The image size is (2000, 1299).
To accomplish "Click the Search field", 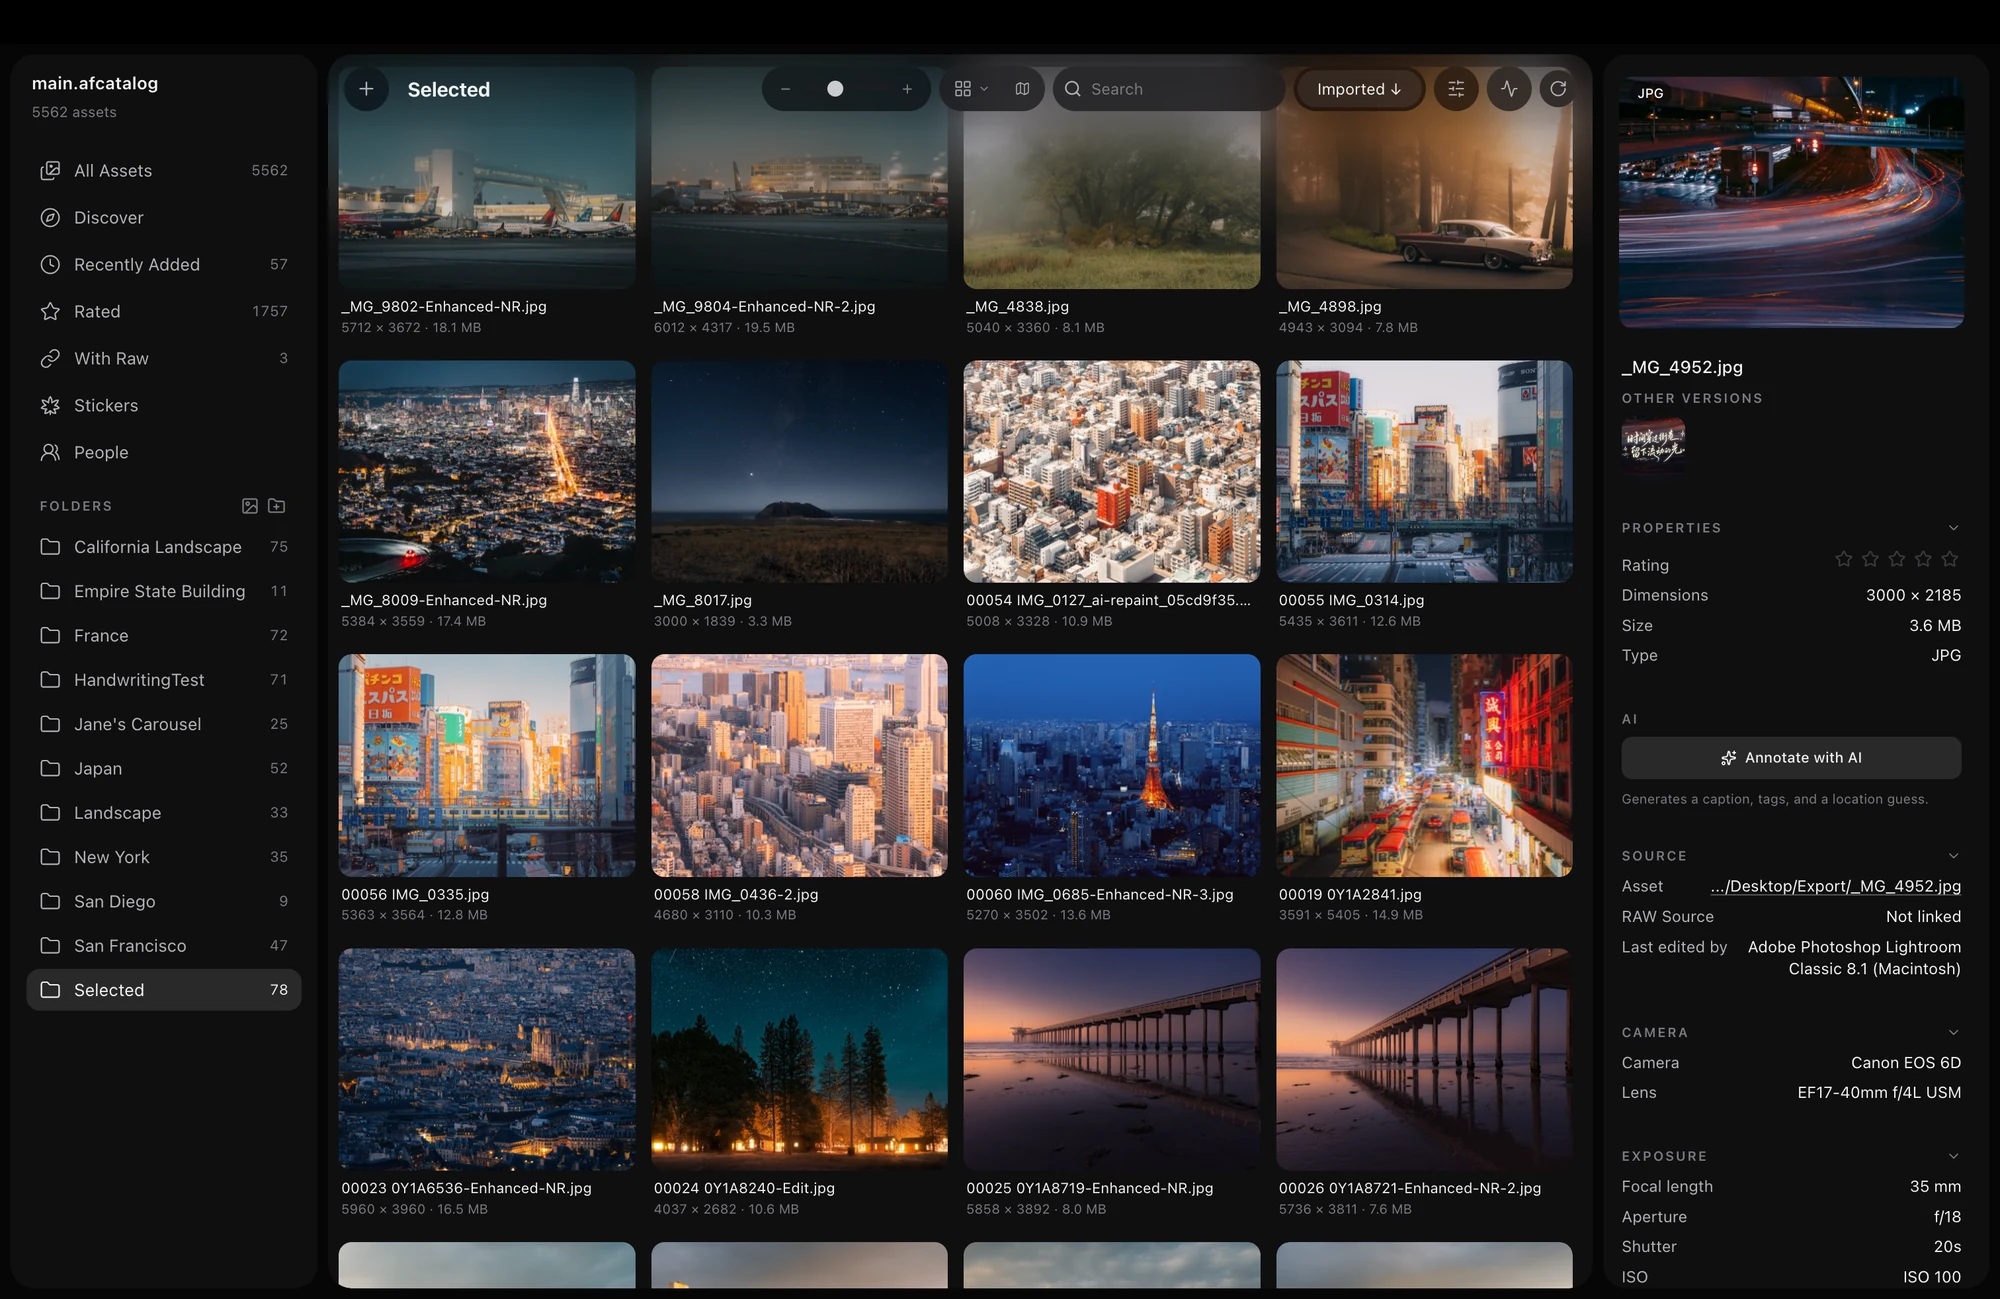I will click(x=1168, y=89).
